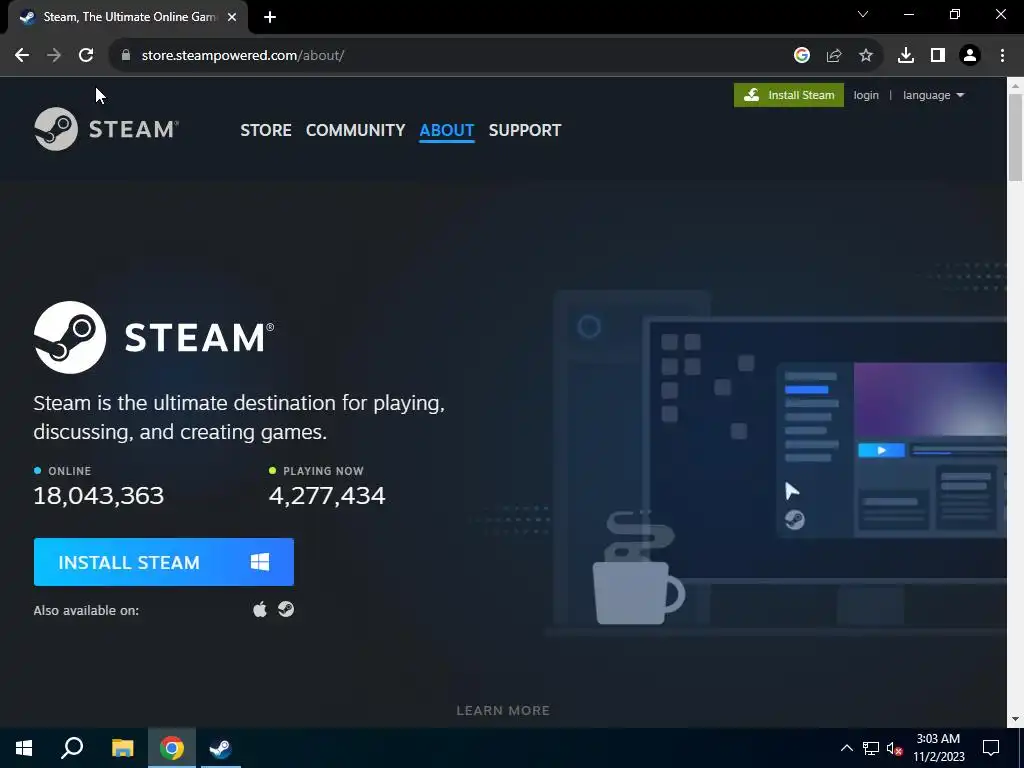Choose the Apple macOS download icon
This screenshot has height=768, width=1024.
pos(260,609)
